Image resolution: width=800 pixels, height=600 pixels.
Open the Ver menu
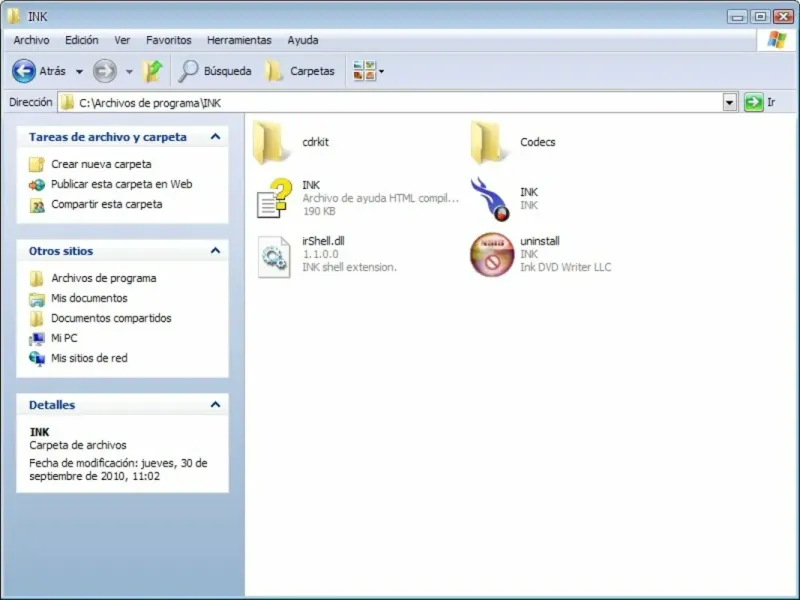click(122, 40)
